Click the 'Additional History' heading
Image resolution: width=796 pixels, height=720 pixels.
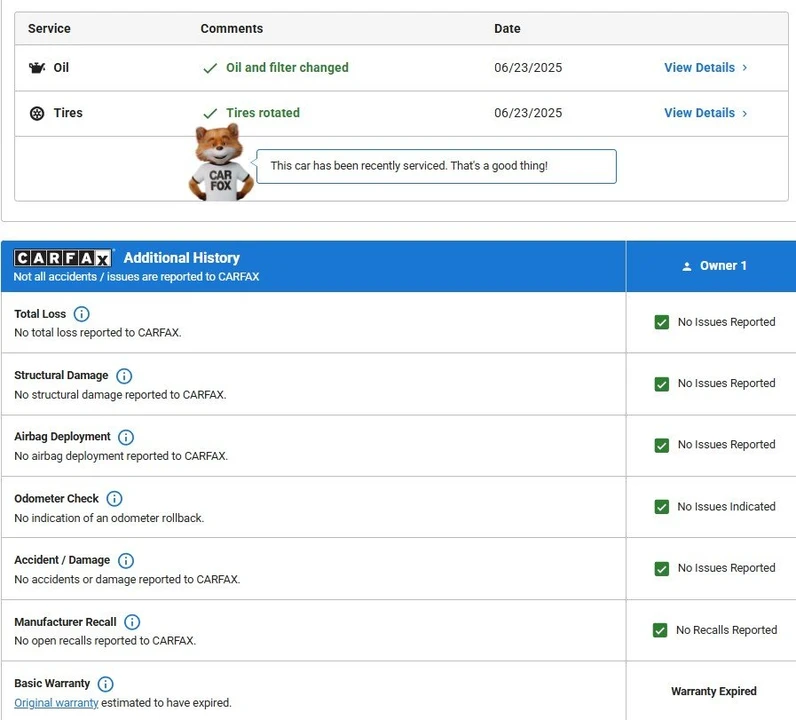coord(182,258)
